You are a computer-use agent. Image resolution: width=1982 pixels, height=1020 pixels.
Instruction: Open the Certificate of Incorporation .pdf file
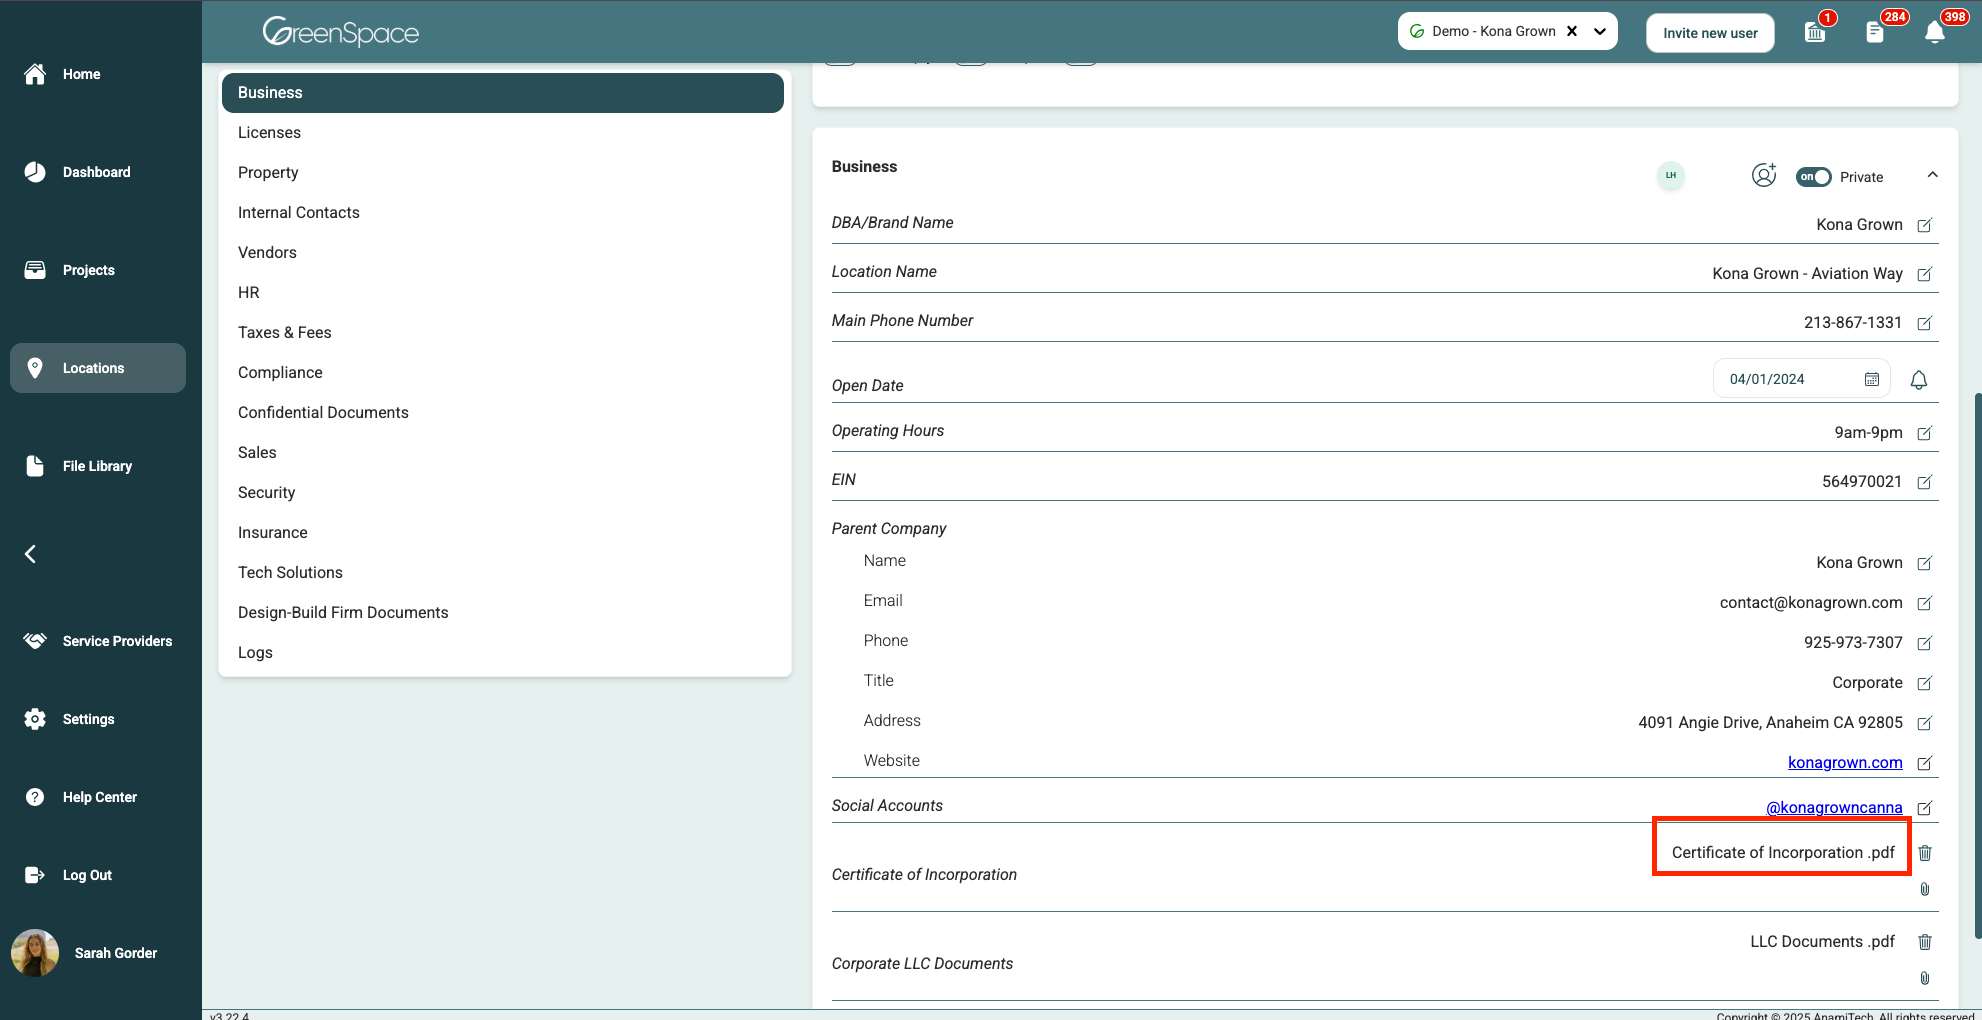(x=1783, y=853)
